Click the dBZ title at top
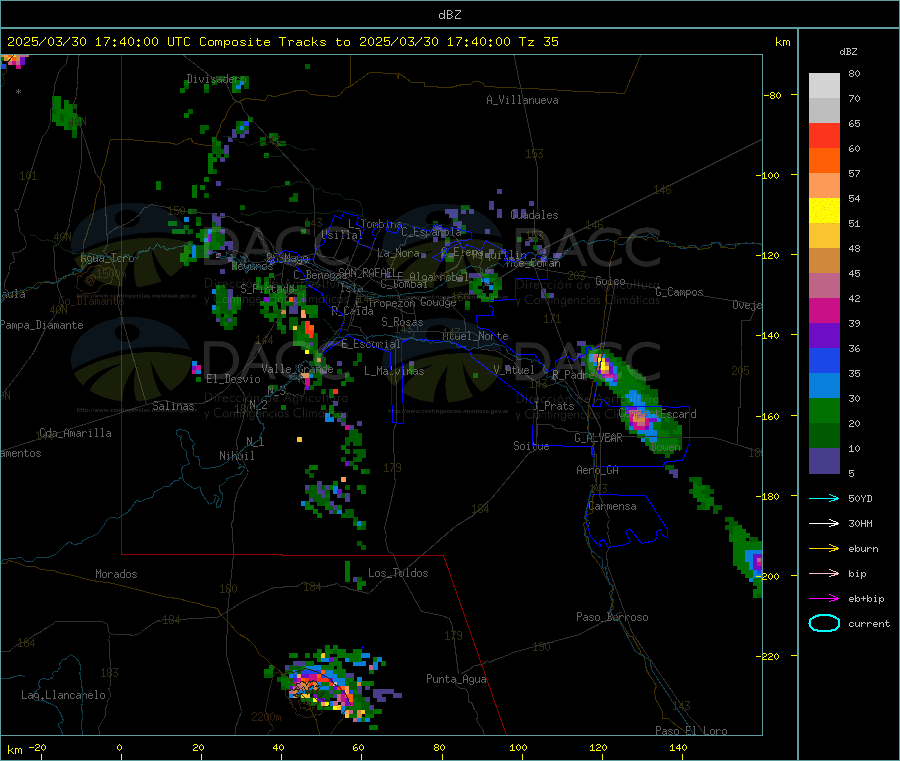The image size is (900, 761). pyautogui.click(x=449, y=15)
